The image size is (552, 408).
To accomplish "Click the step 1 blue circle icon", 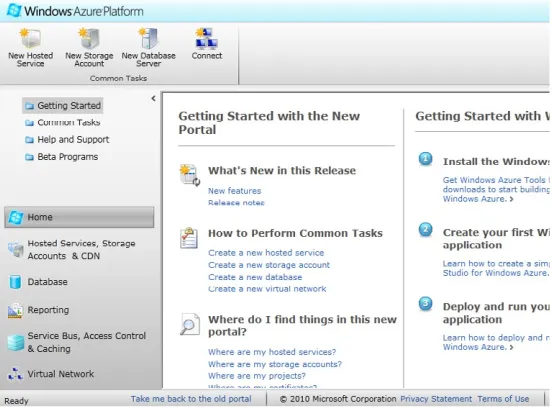I will tap(425, 159).
